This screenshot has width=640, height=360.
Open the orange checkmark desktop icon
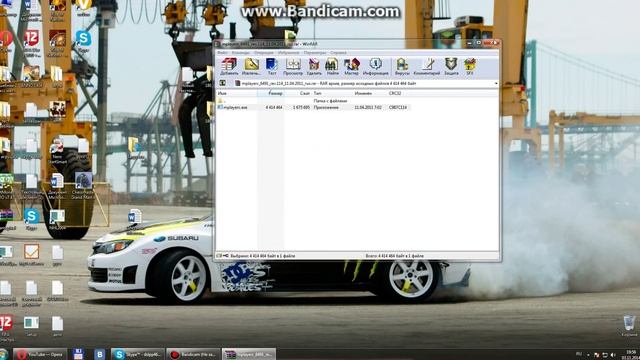pos(31,256)
